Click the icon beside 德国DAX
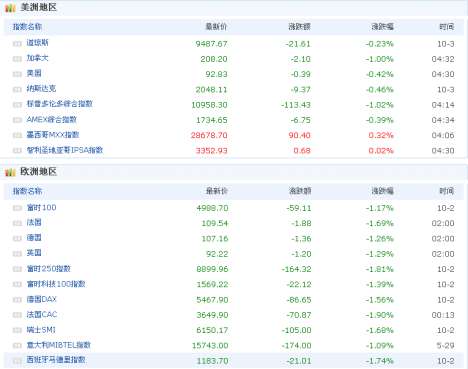Viewport: 468px width, 369px height. point(17,300)
